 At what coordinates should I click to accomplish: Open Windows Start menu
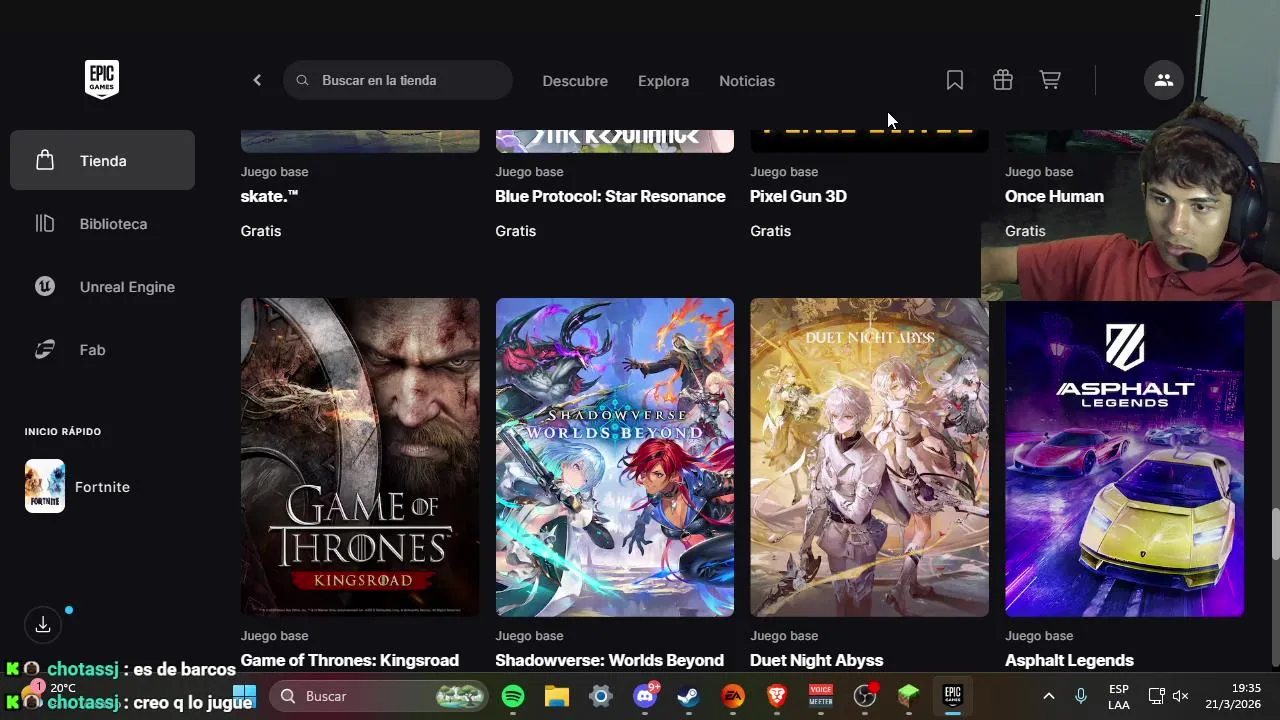point(244,695)
